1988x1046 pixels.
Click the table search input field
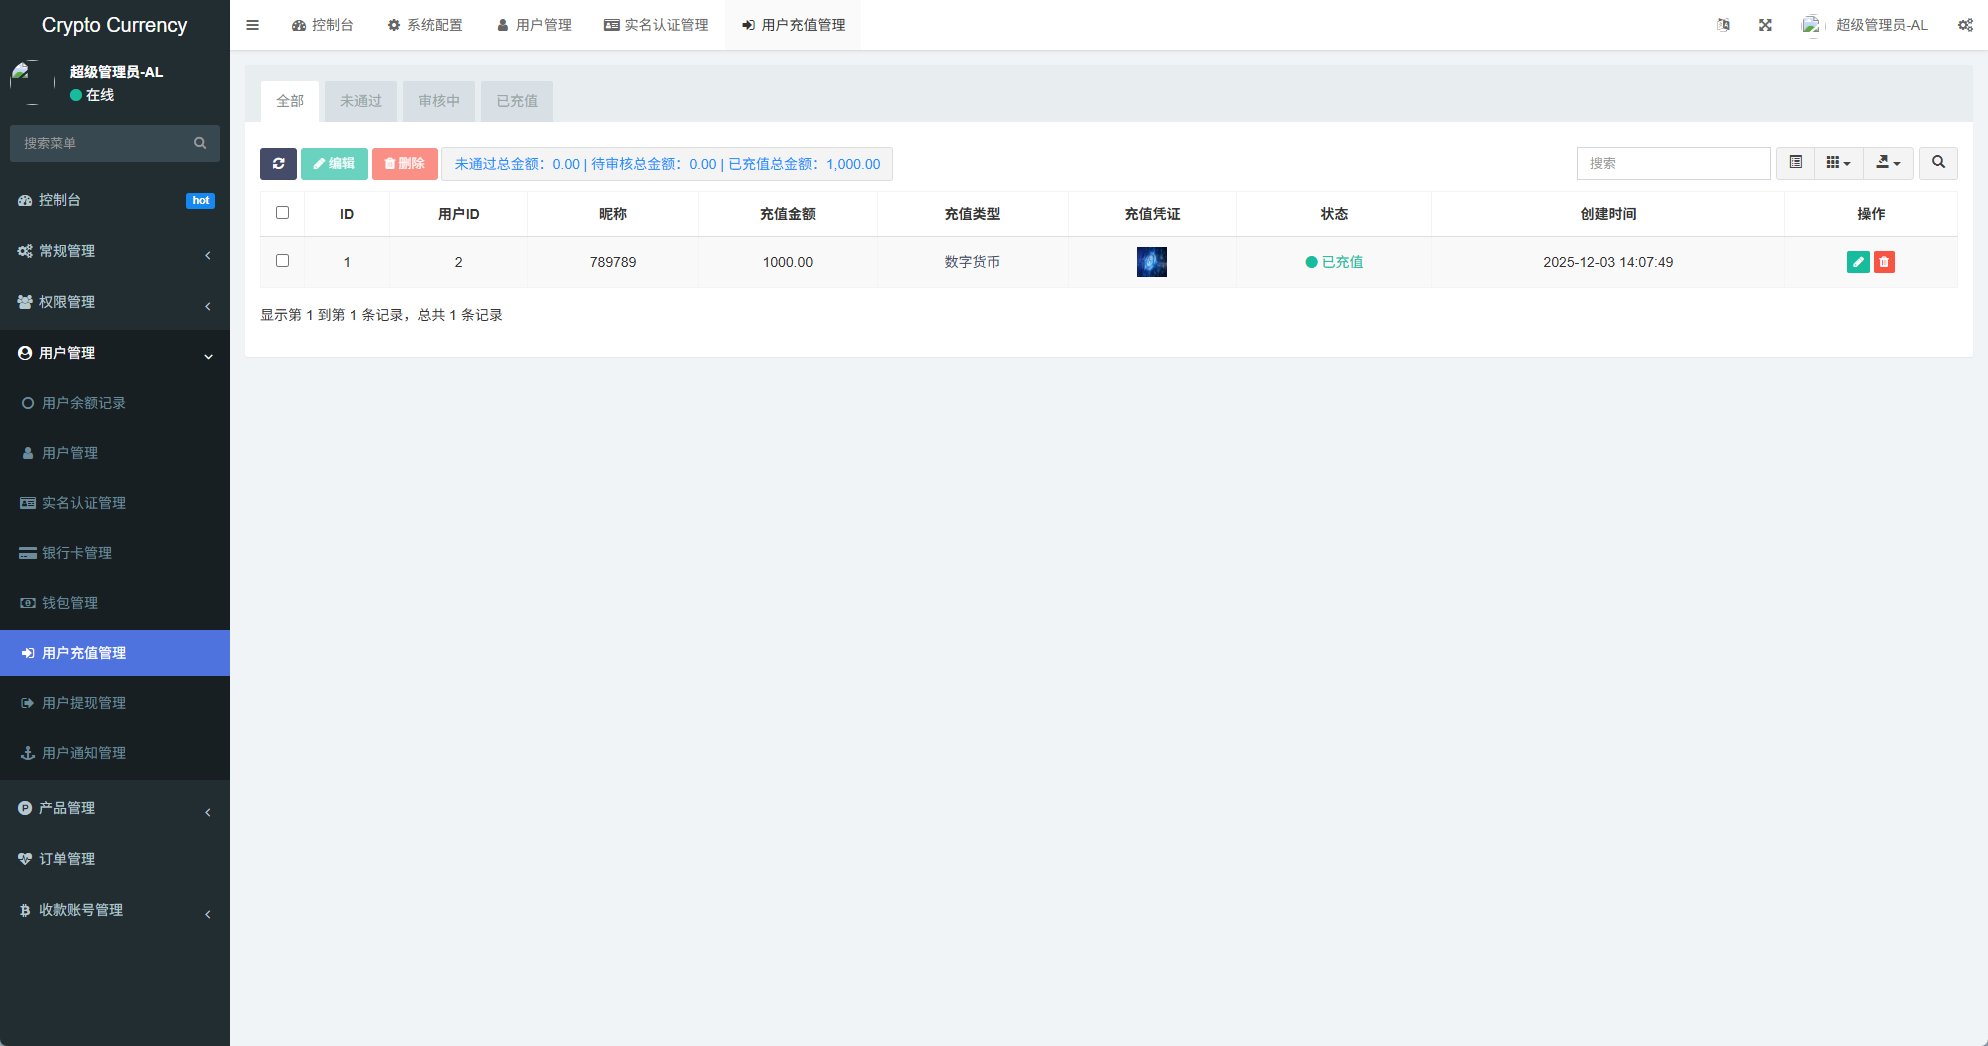coord(1673,163)
